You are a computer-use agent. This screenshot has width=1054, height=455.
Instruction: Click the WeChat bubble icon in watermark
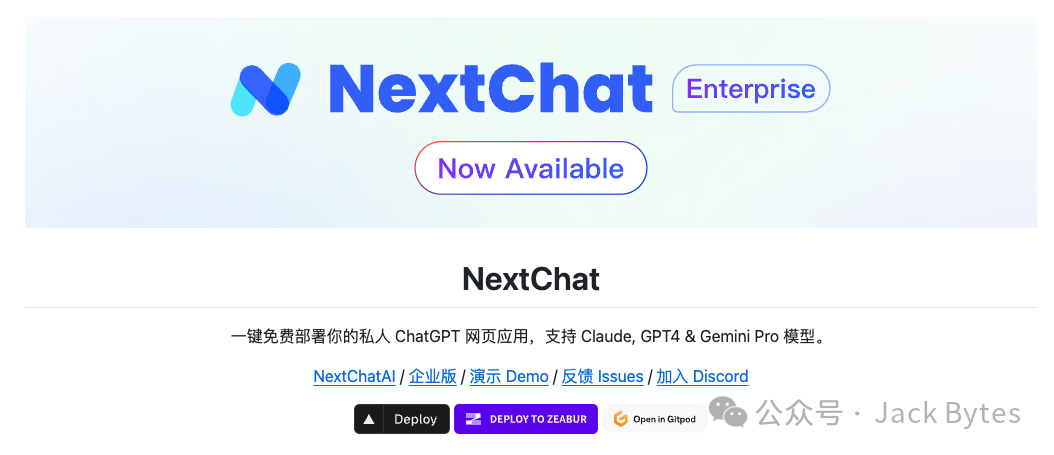(x=727, y=412)
